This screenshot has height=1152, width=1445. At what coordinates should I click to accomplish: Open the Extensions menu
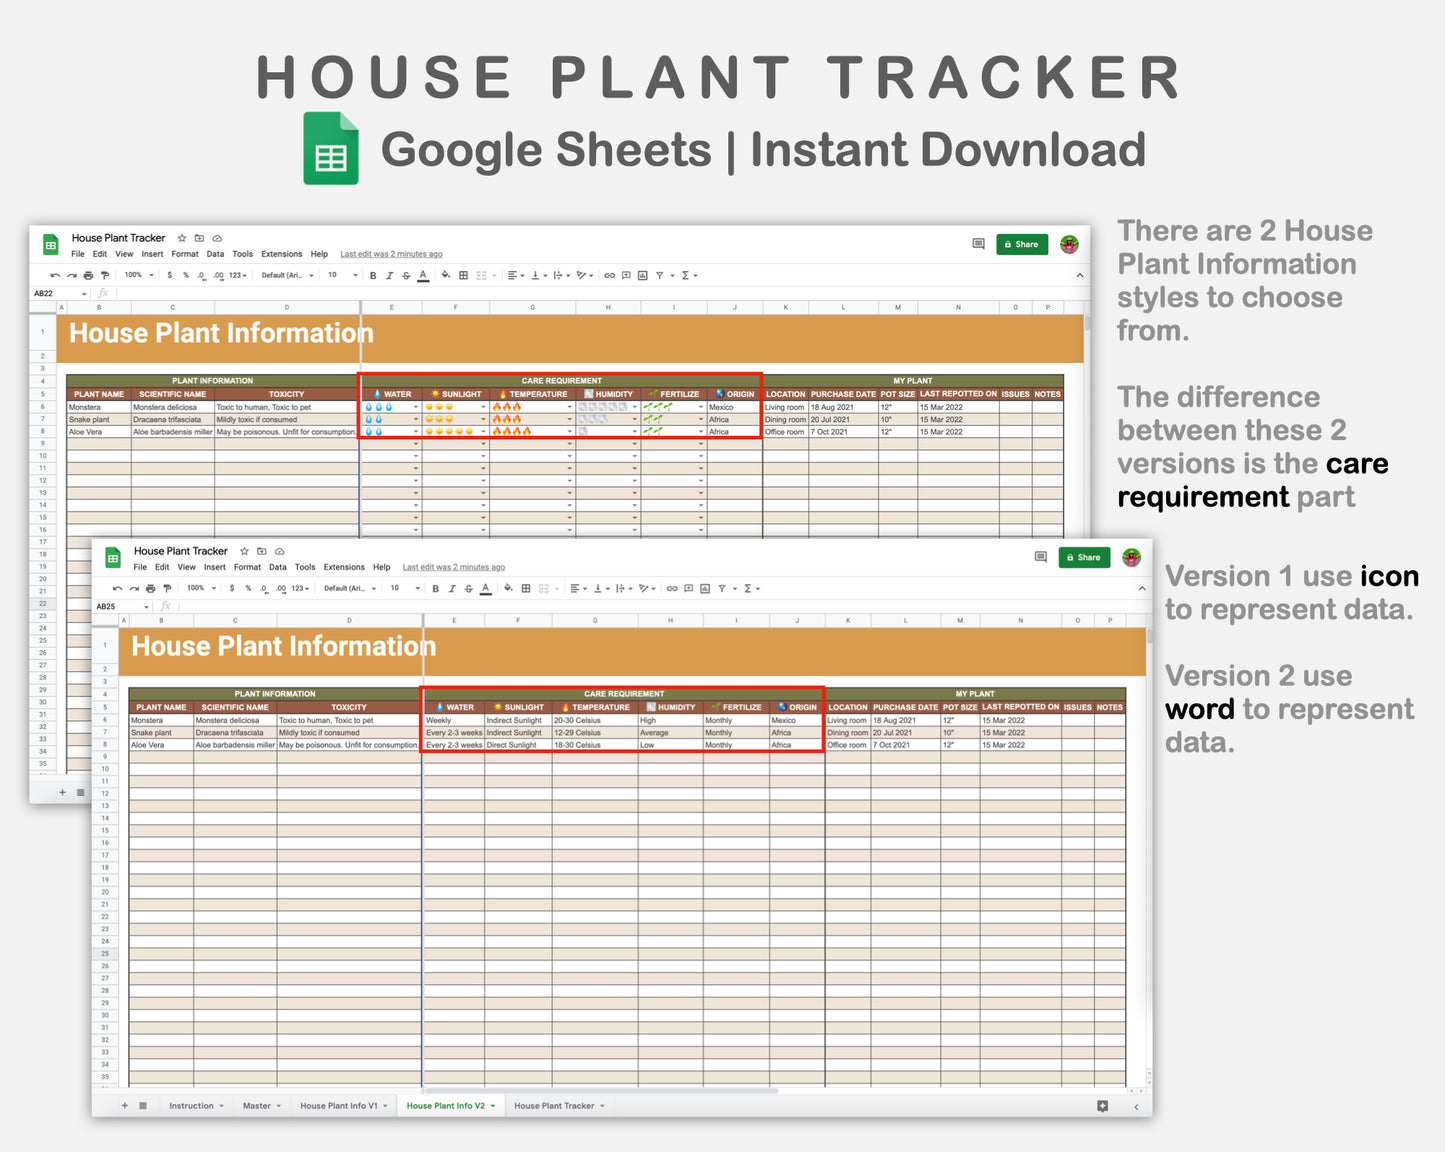[344, 567]
